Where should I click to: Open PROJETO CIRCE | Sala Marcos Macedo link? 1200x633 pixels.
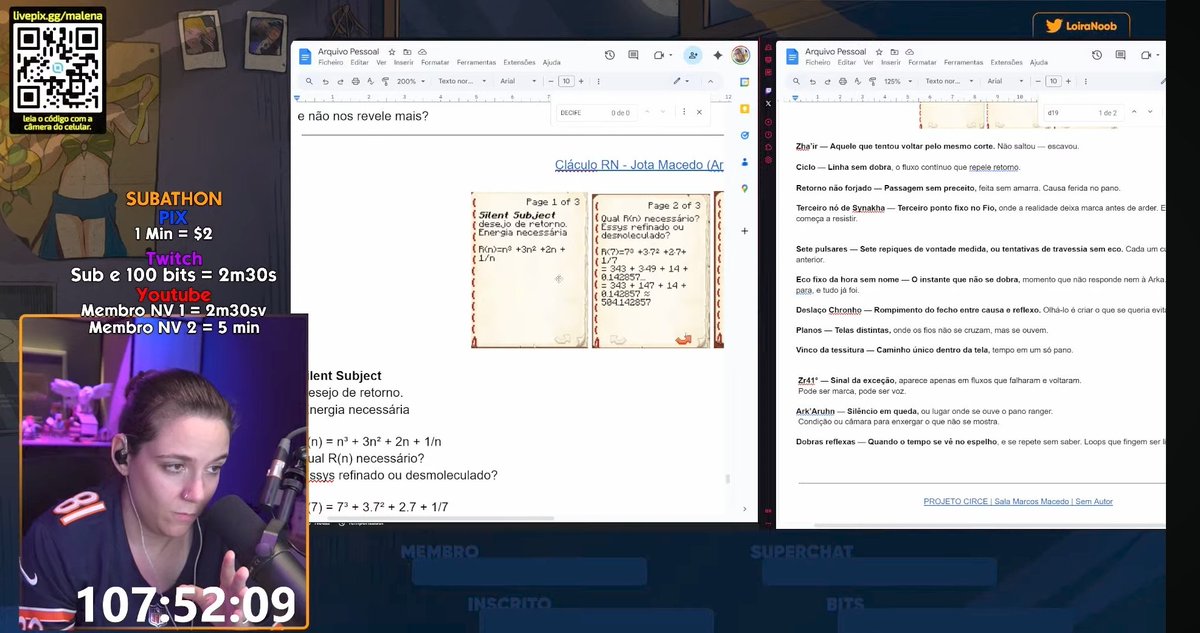[1018, 501]
